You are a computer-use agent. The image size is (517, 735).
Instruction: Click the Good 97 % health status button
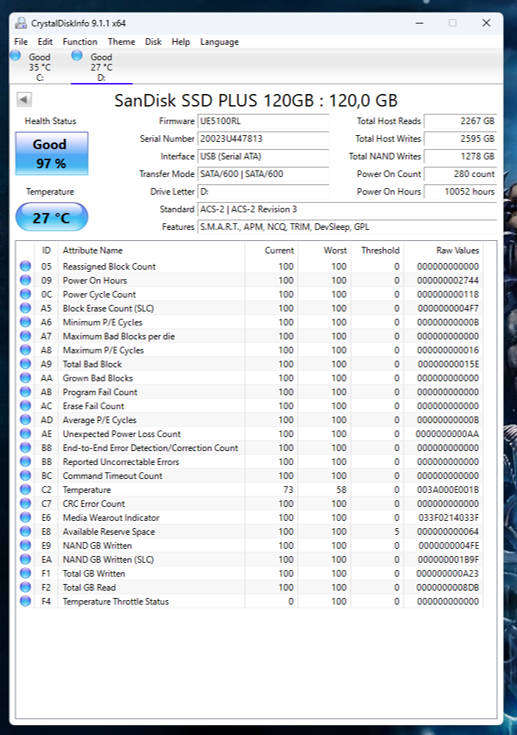52,153
